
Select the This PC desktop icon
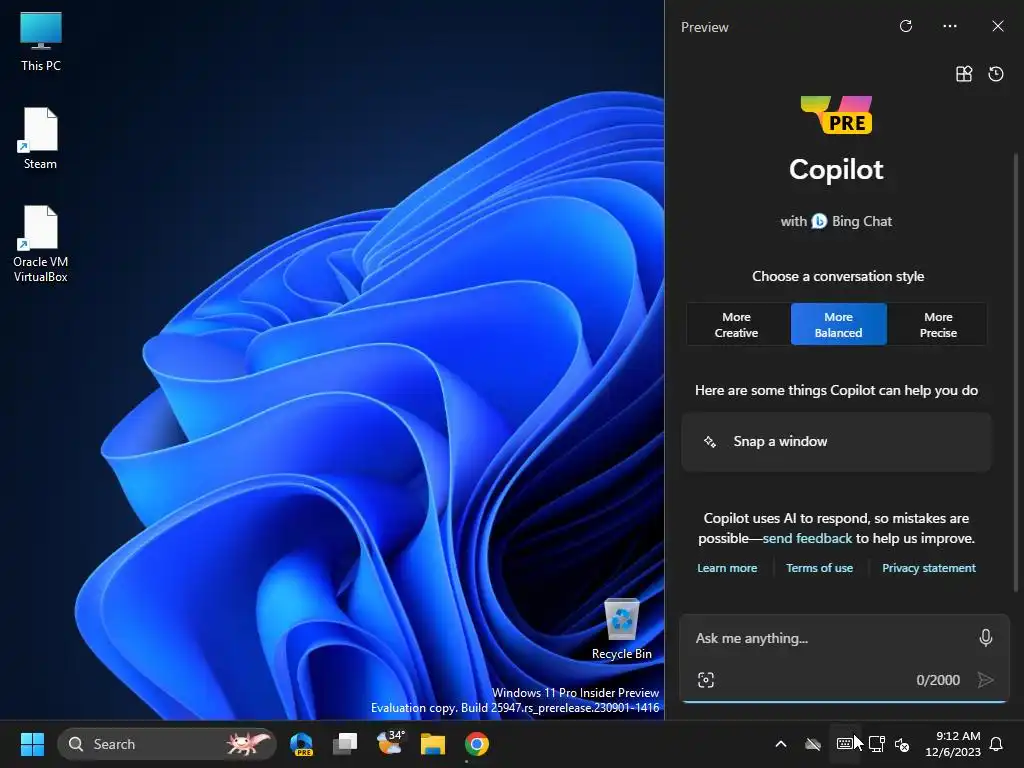(x=40, y=42)
